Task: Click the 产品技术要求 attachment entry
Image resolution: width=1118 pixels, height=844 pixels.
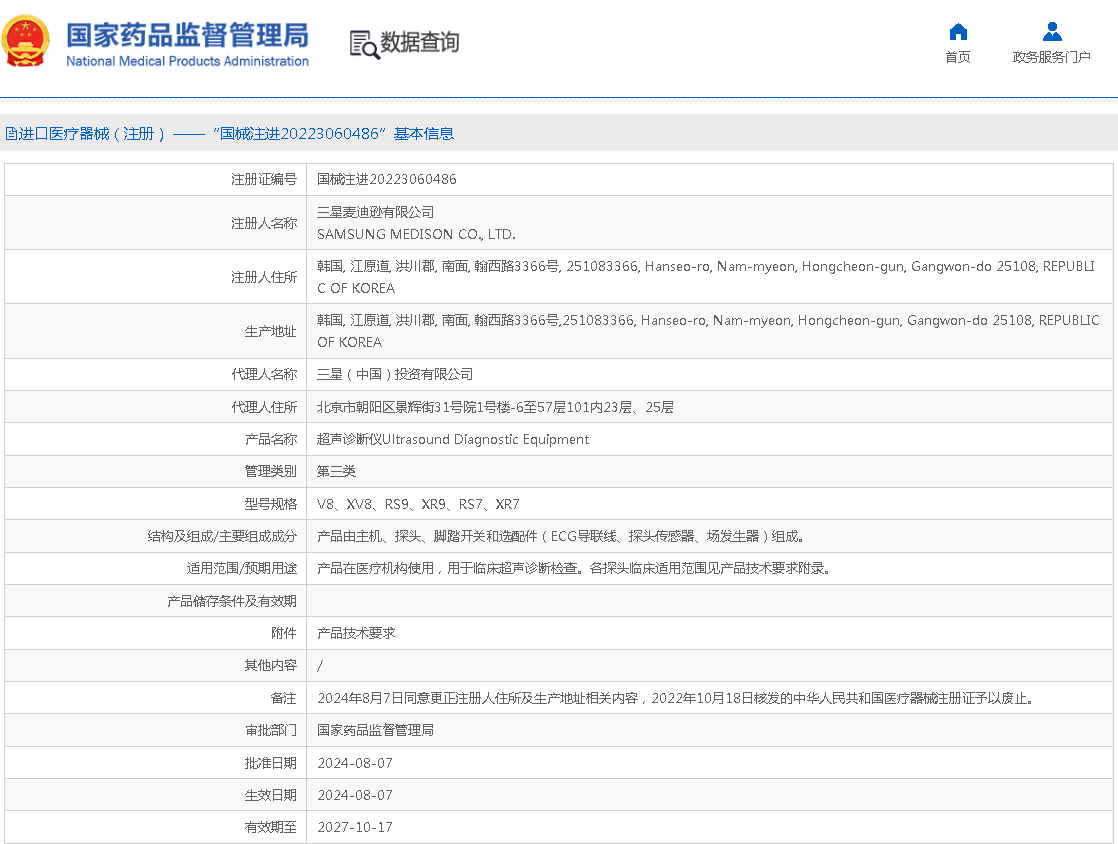Action: (356, 633)
